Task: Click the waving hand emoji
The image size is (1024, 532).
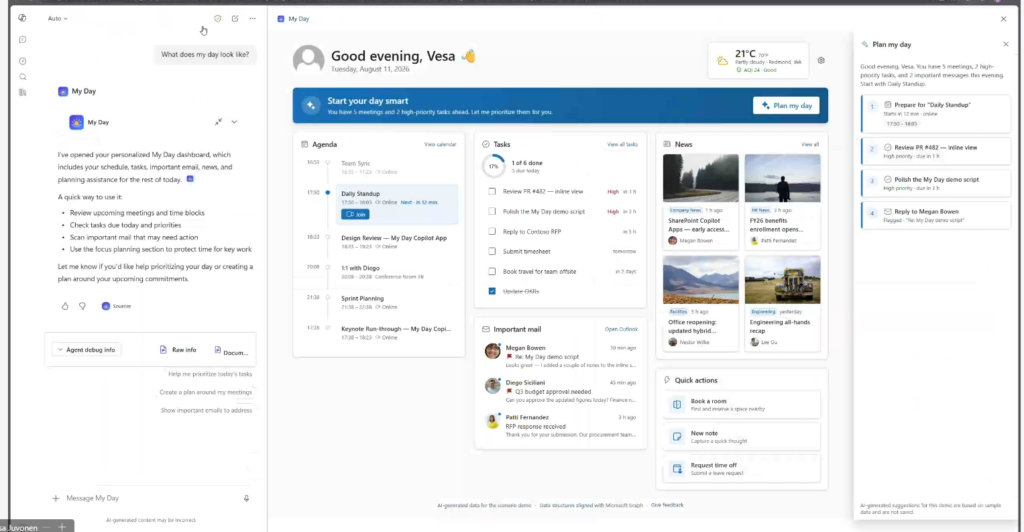Action: tap(468, 56)
